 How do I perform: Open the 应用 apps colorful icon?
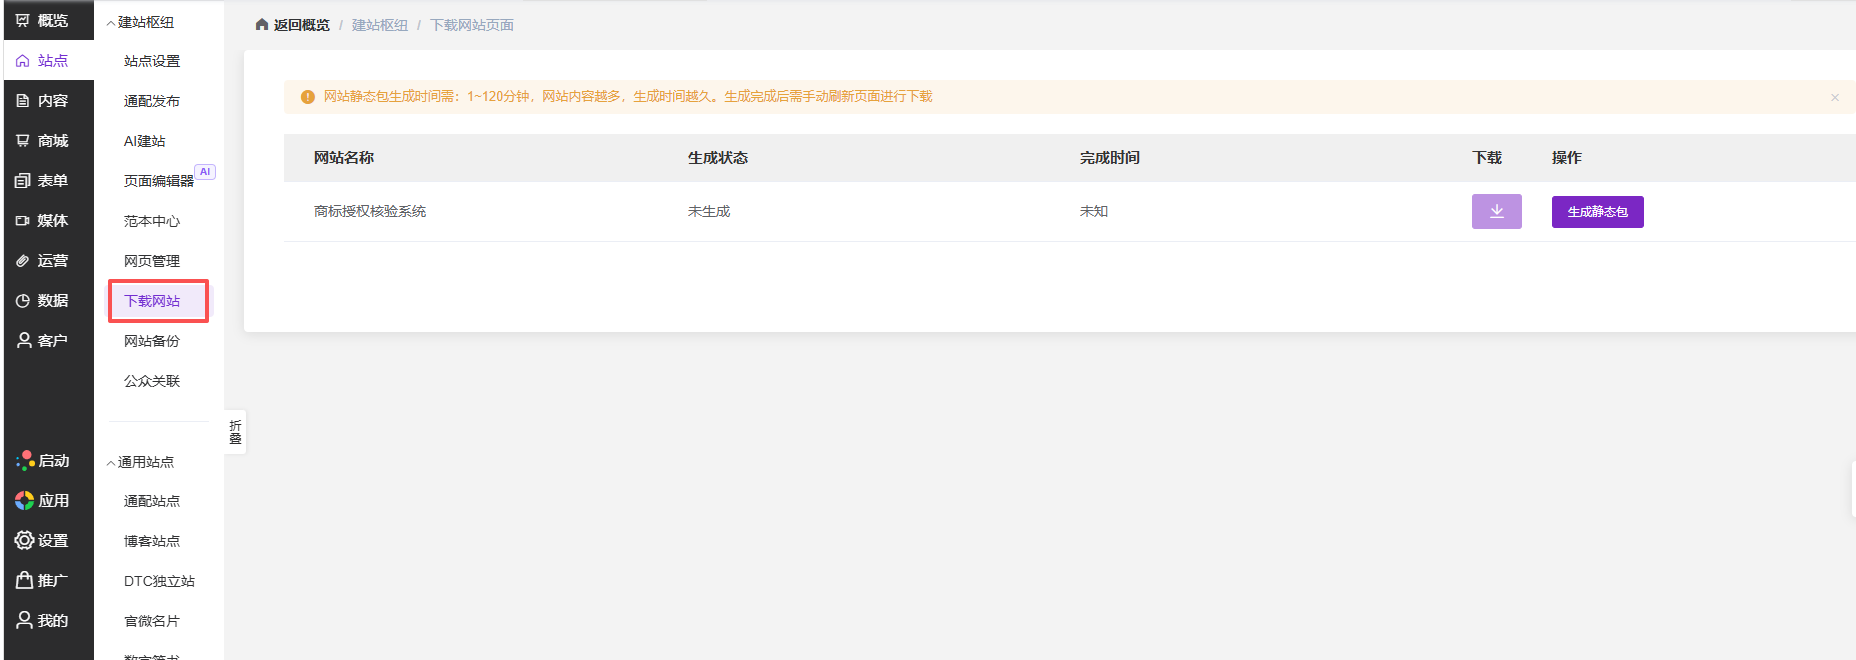[x=42, y=500]
